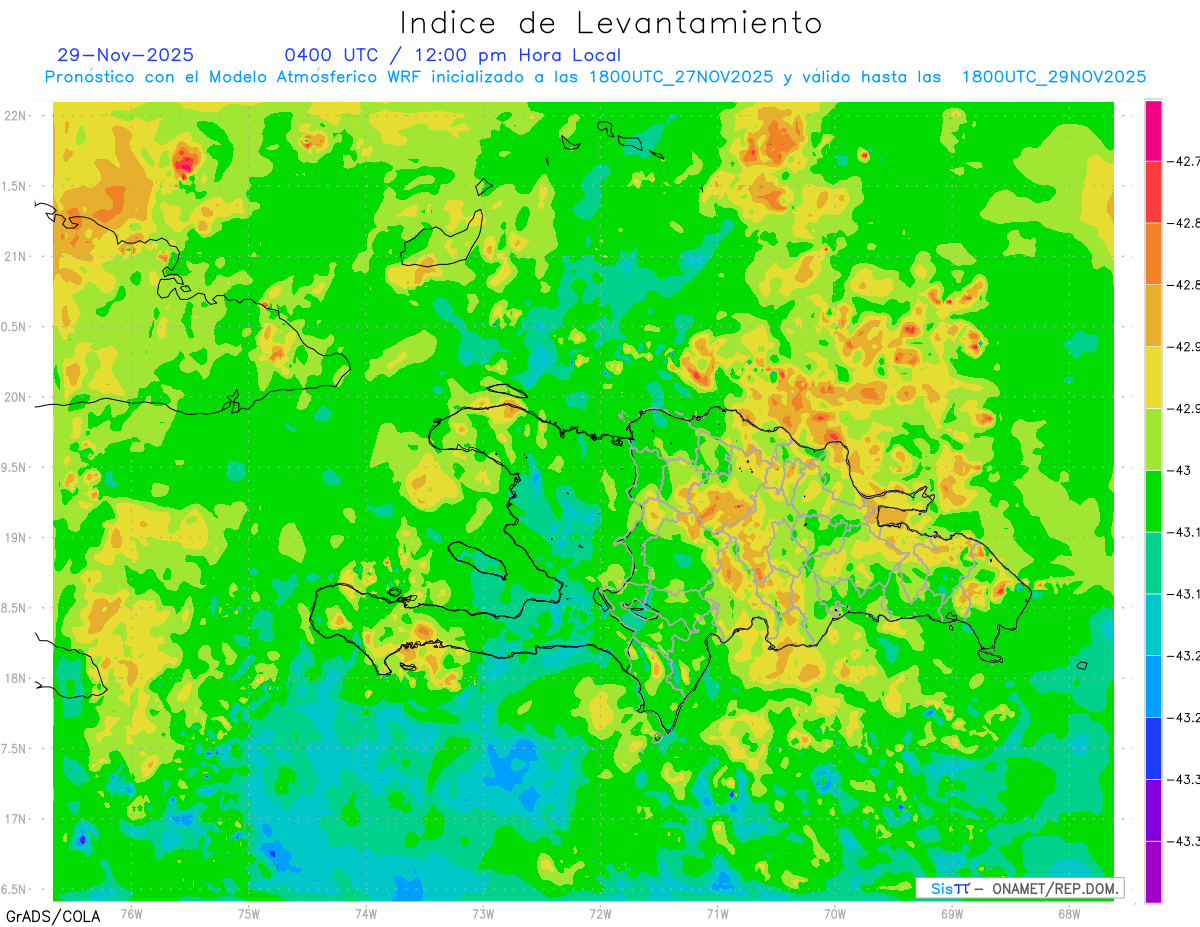Click the '76W' longitude label
The height and width of the screenshot is (927, 1200).
click(x=131, y=913)
